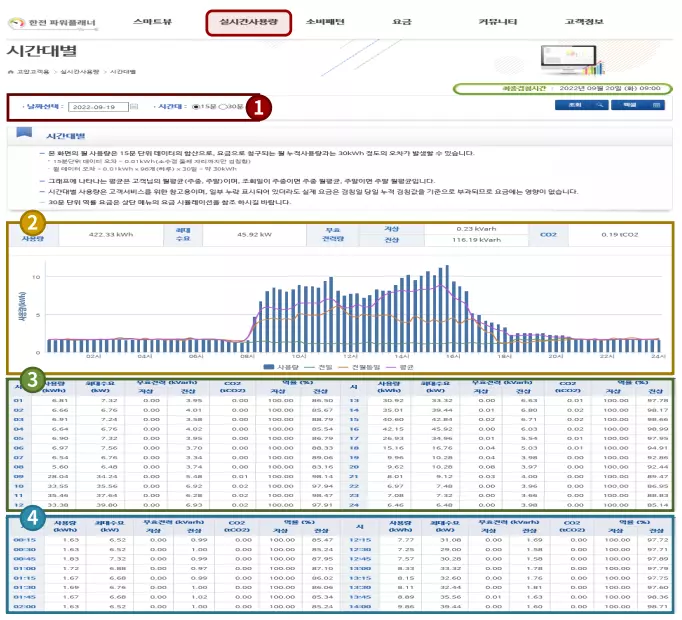Select the 30분 time interval radio button

223,107
